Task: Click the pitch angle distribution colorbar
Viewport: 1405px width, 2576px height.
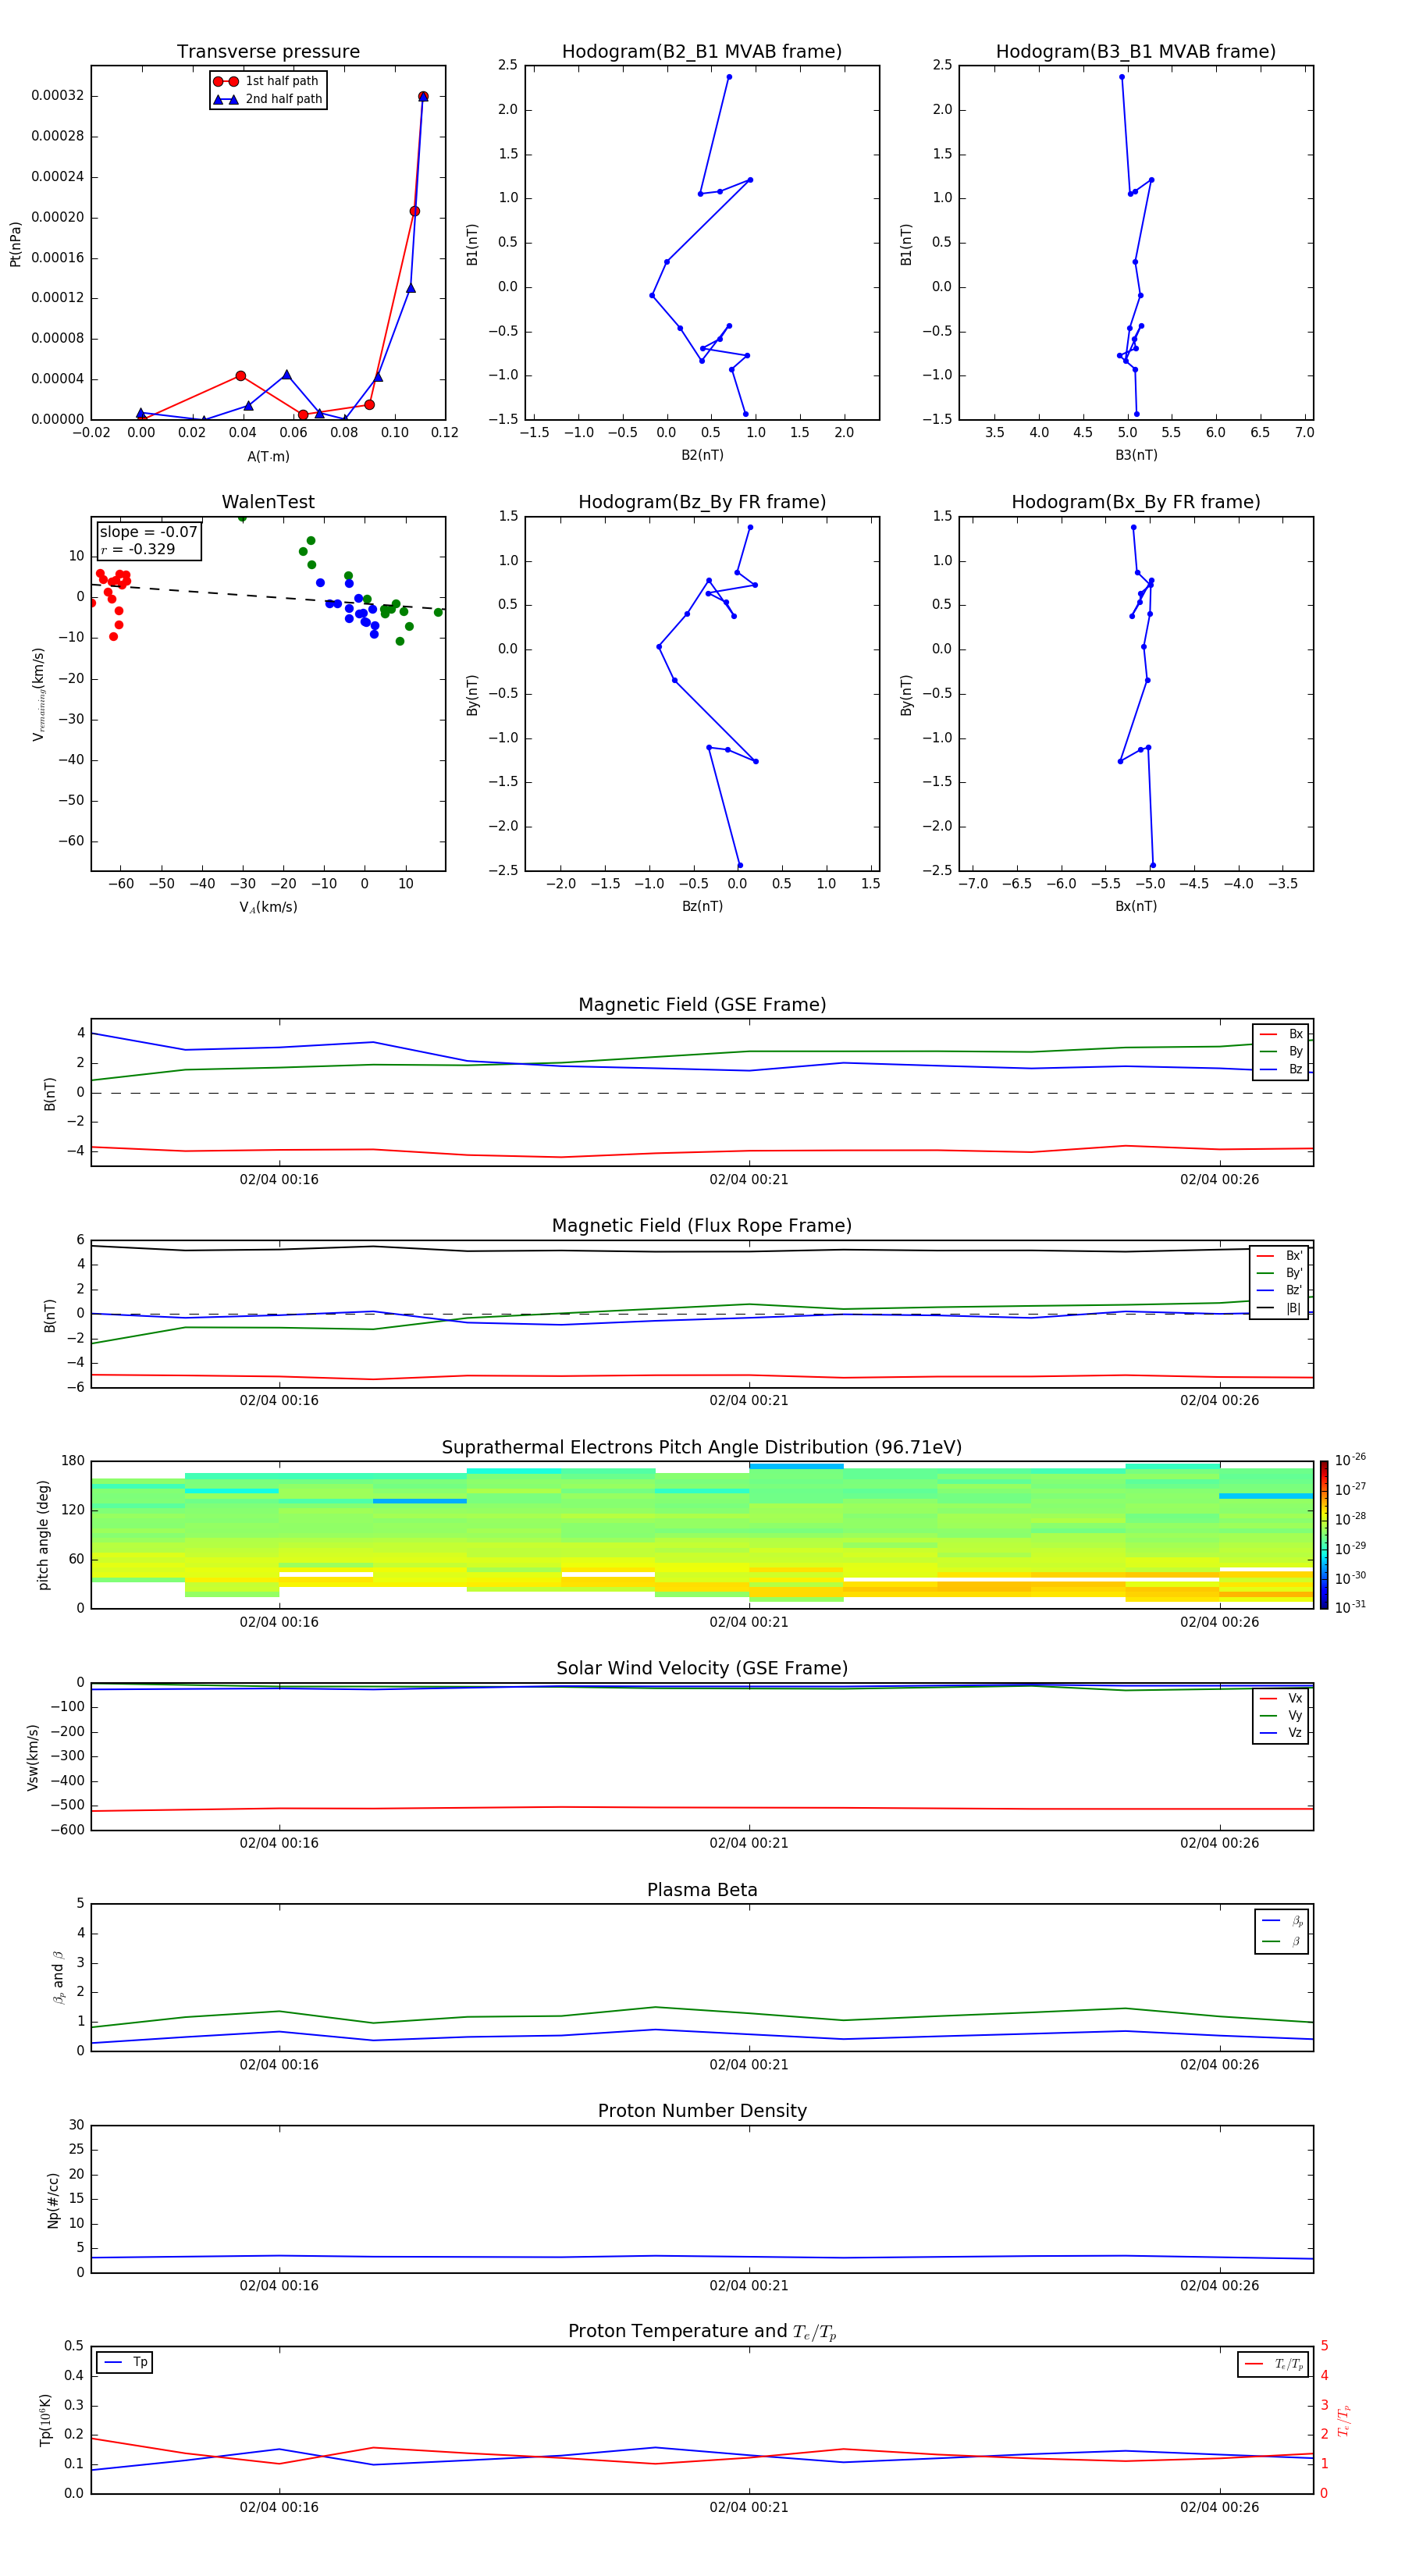Action: (1324, 1535)
